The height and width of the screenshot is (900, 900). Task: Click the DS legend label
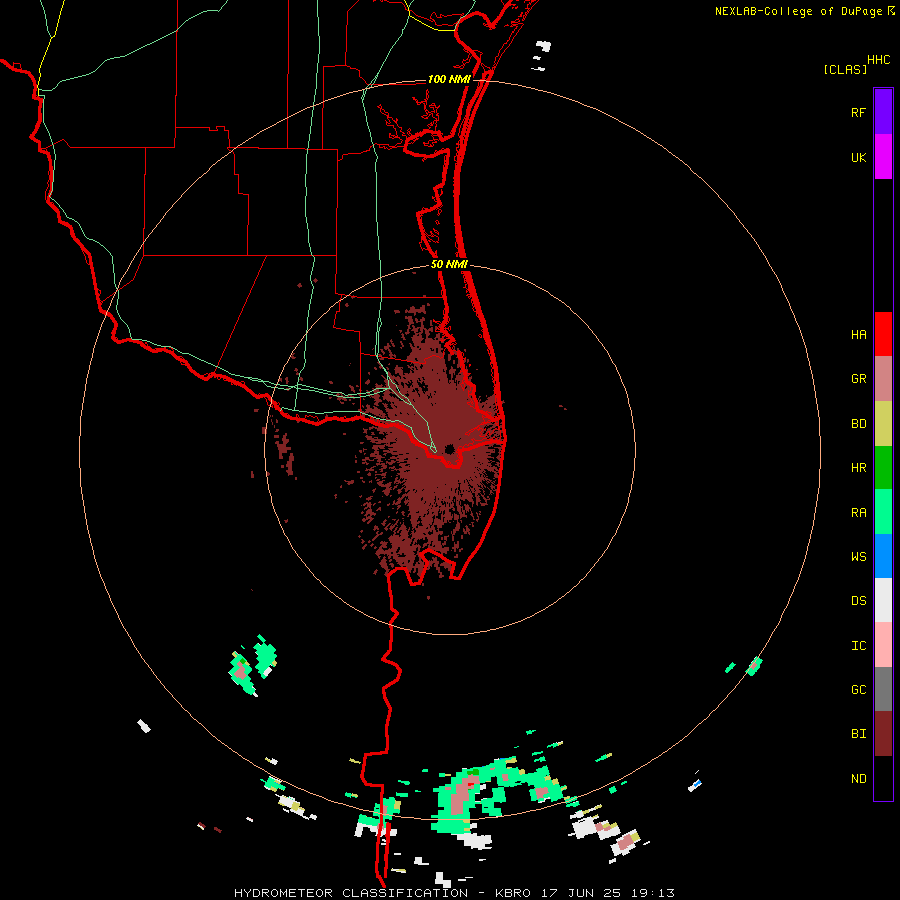pos(858,601)
